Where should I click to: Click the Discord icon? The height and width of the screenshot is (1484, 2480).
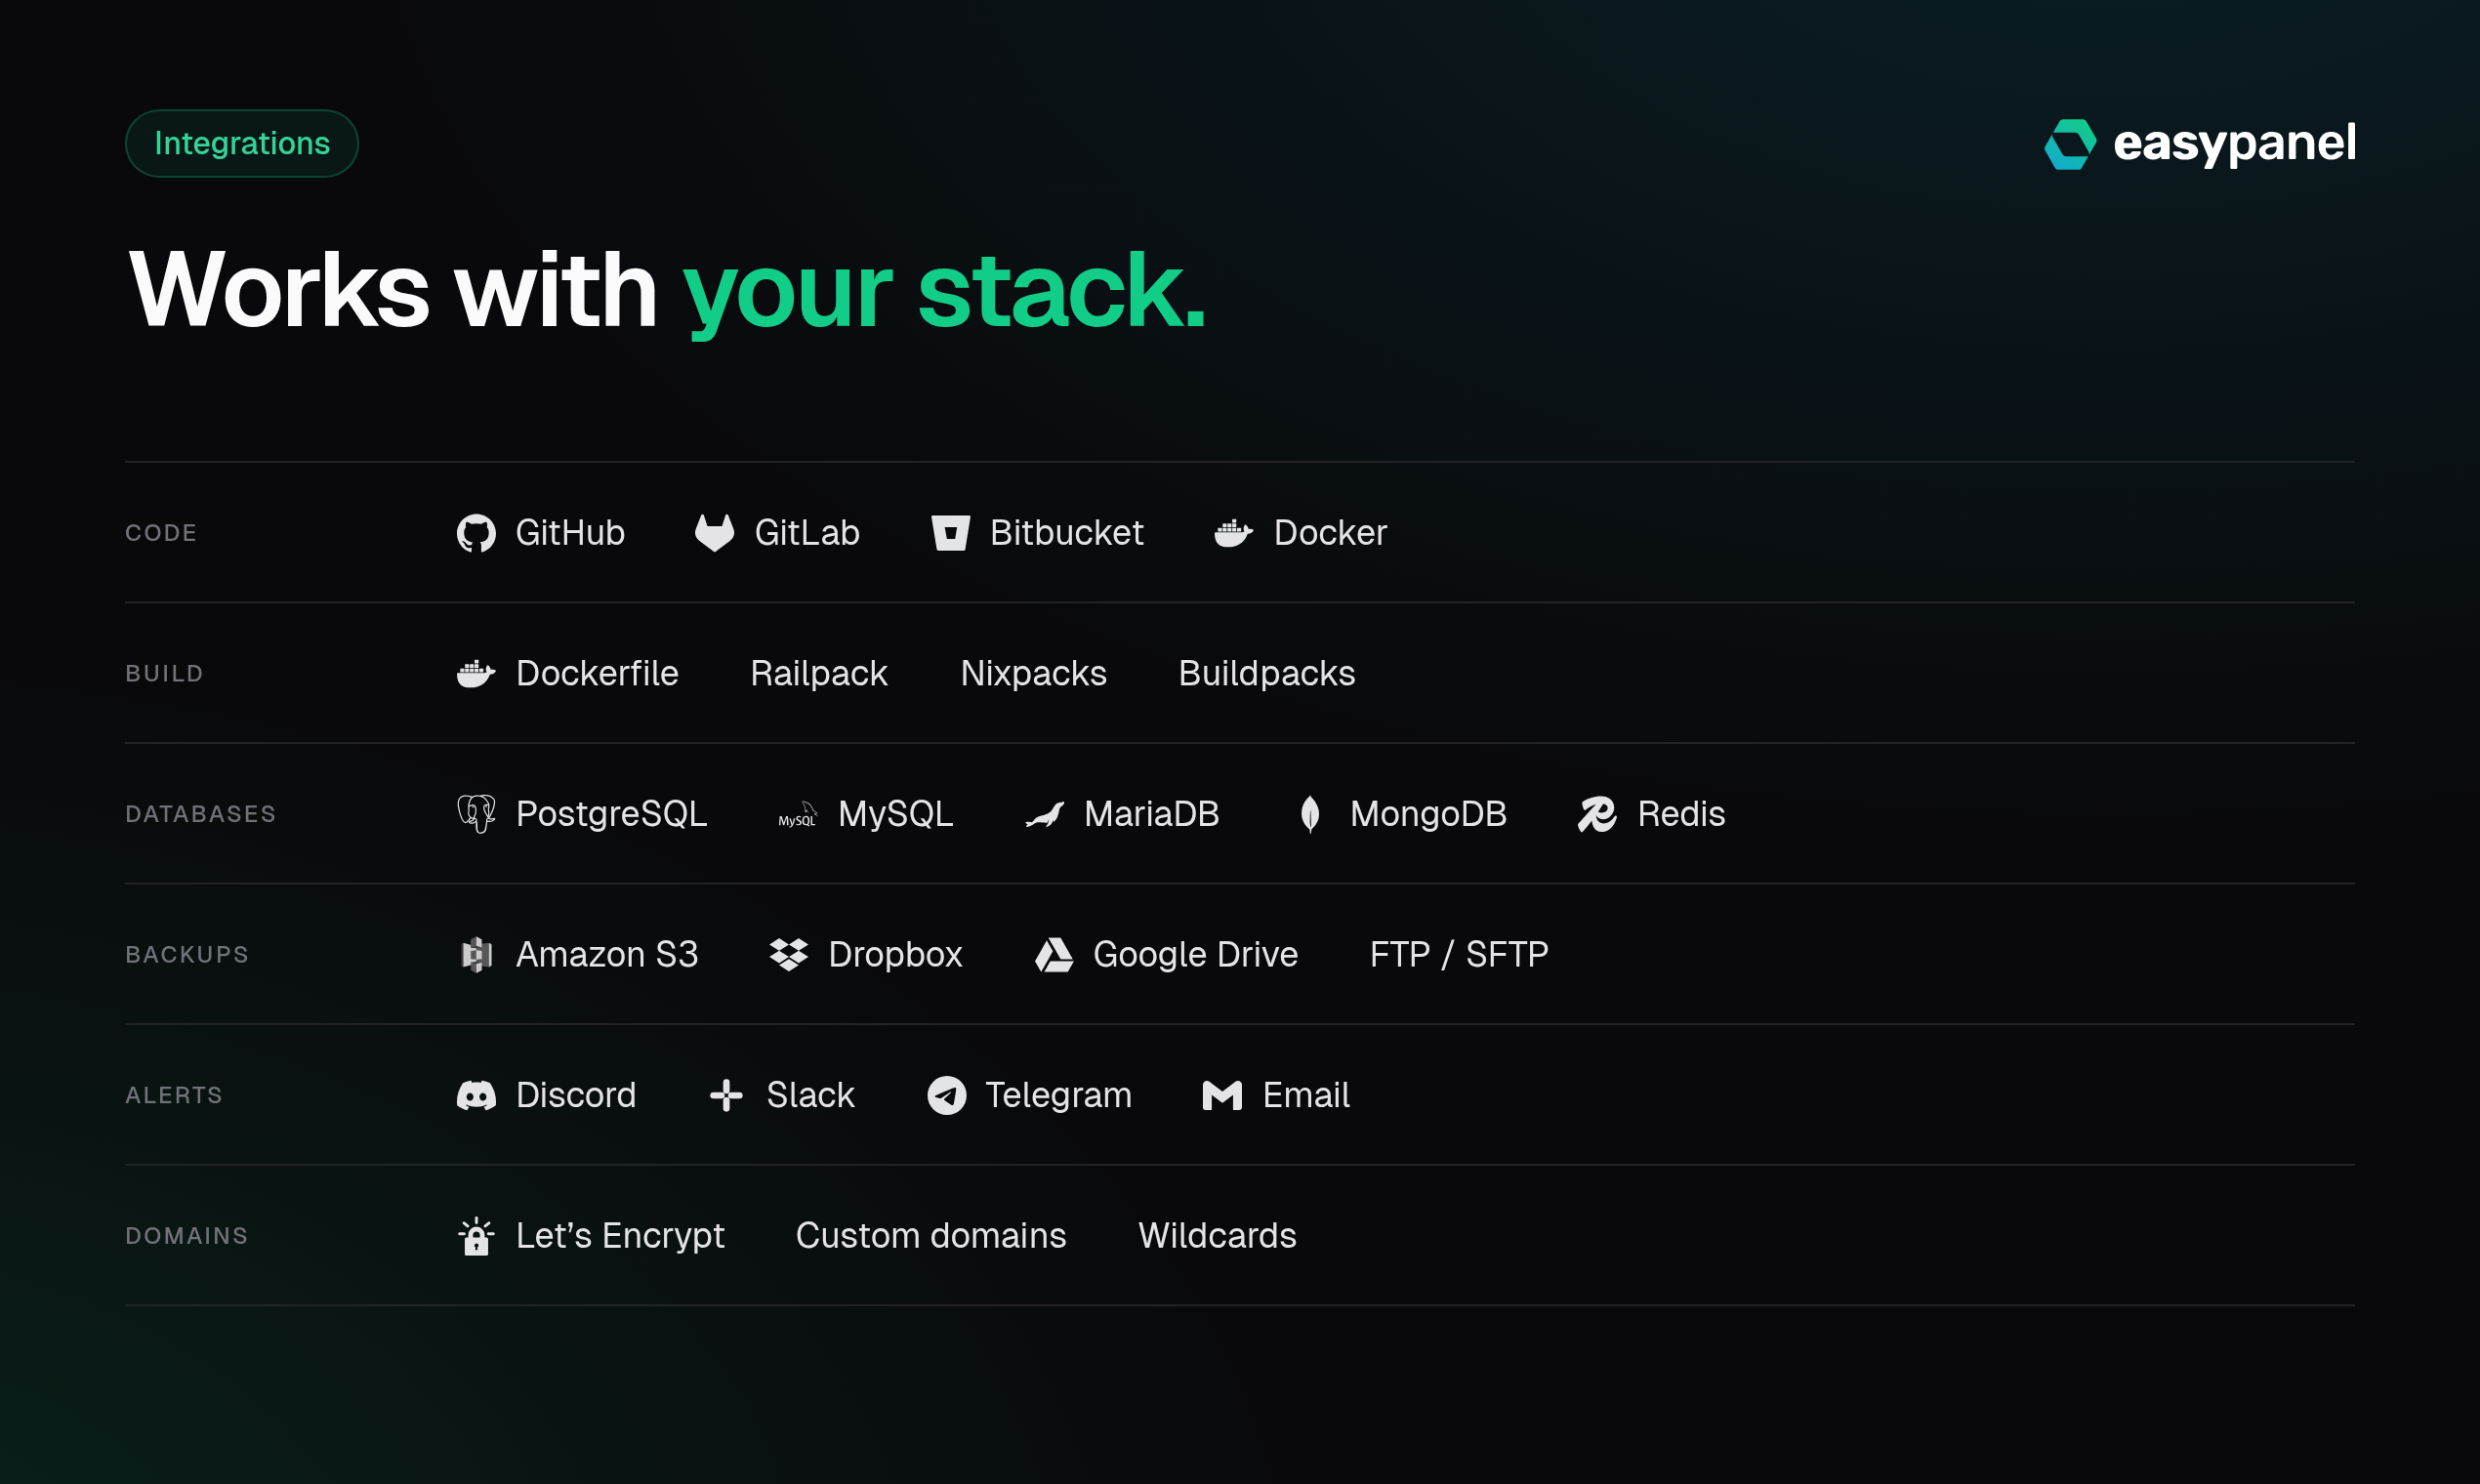[x=476, y=1096]
